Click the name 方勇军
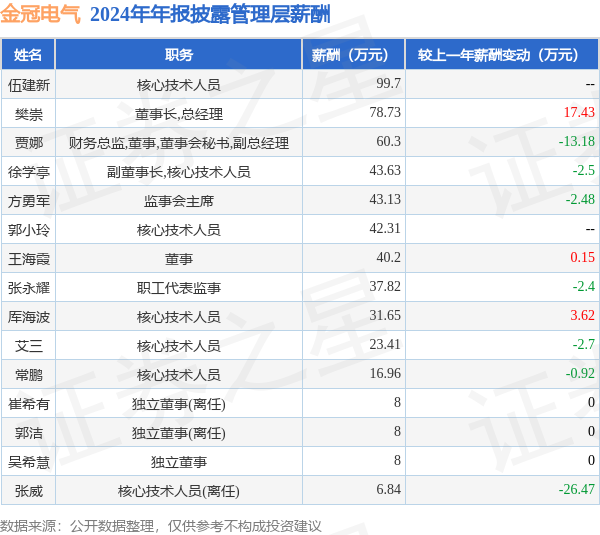Screen dimensions: 600x535 29,201
